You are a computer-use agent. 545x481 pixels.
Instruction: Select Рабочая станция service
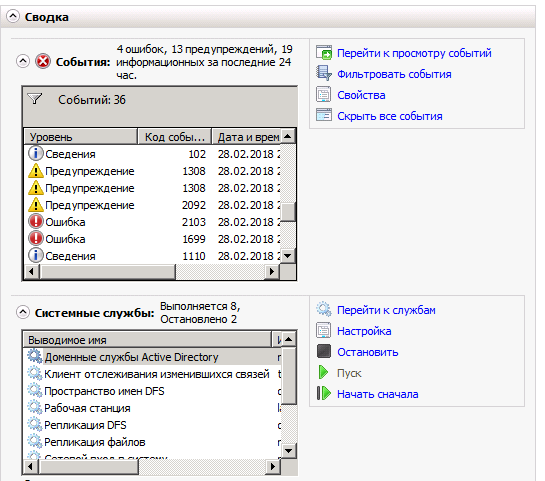(x=153, y=408)
